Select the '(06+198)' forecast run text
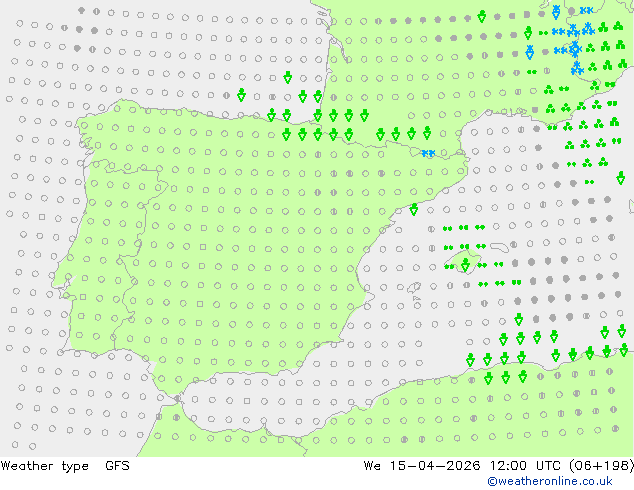Image resolution: width=634 pixels, height=490 pixels. (601, 466)
